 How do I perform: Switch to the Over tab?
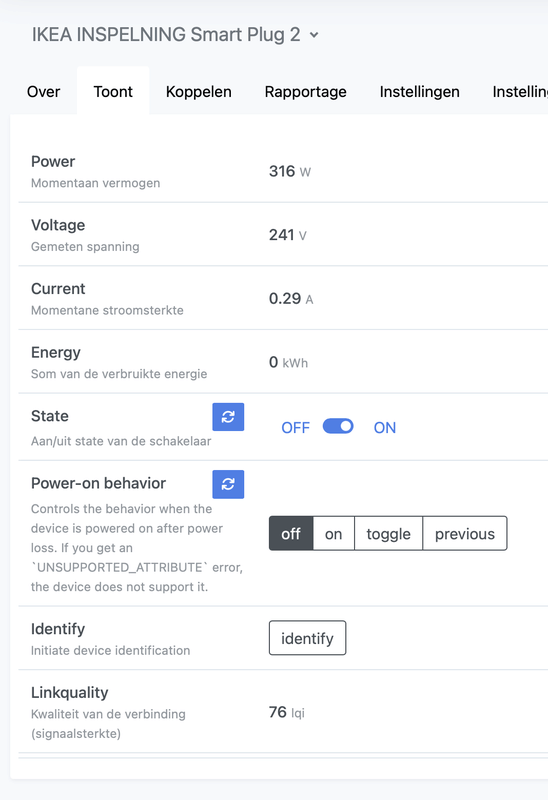[x=43, y=91]
